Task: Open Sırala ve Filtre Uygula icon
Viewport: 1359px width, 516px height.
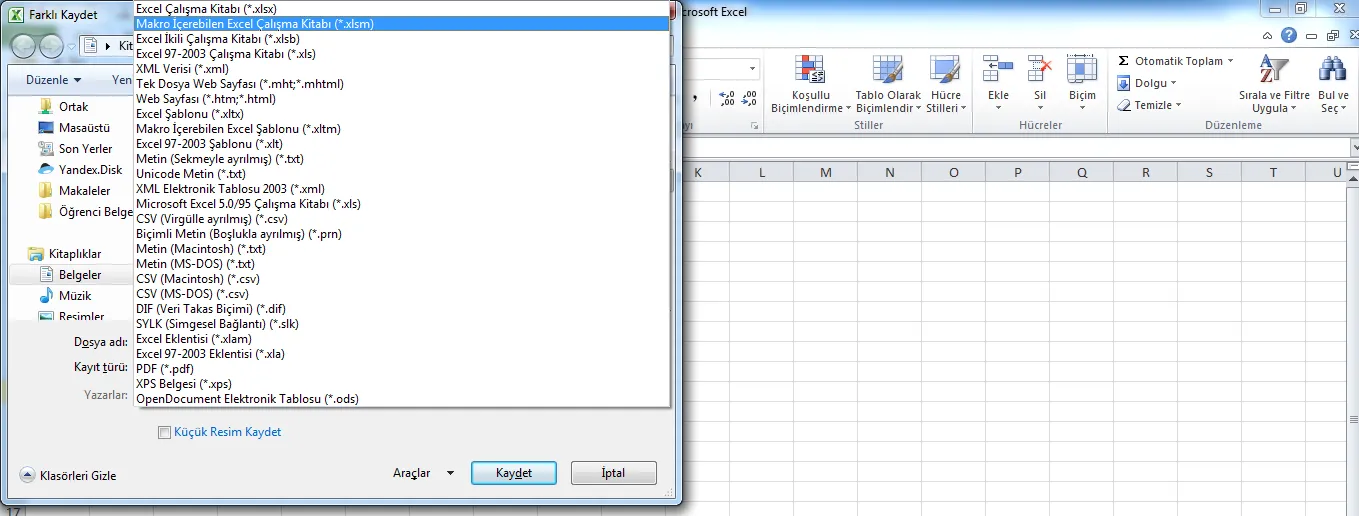Action: tap(1273, 70)
